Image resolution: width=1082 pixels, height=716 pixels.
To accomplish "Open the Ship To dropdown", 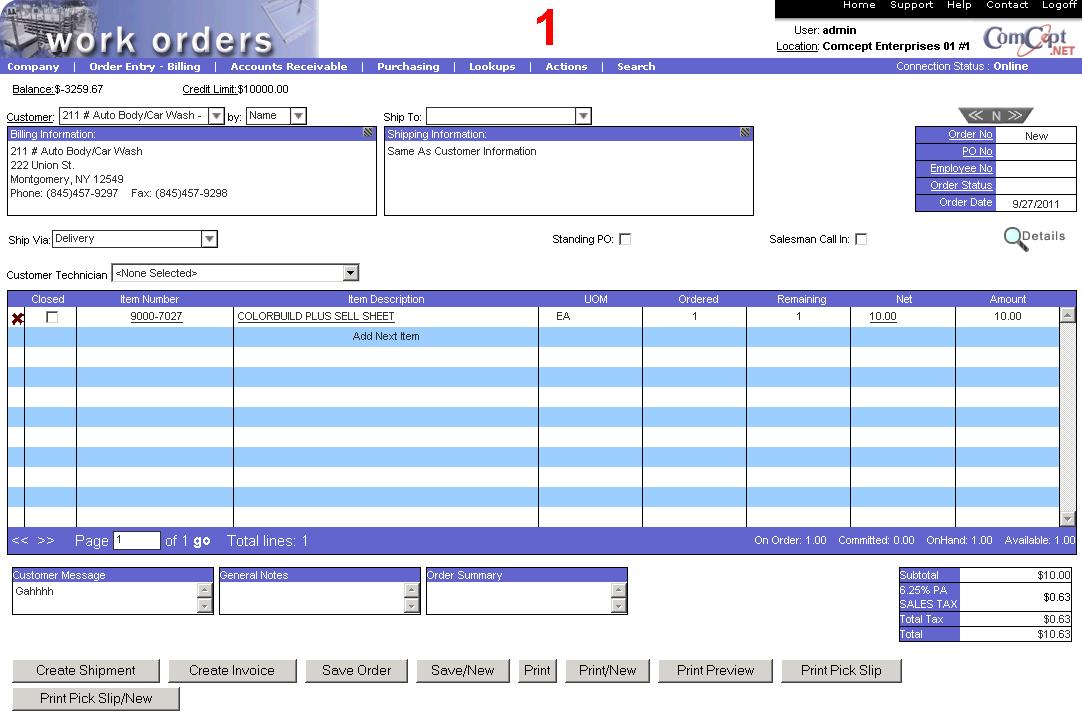I will pos(583,117).
